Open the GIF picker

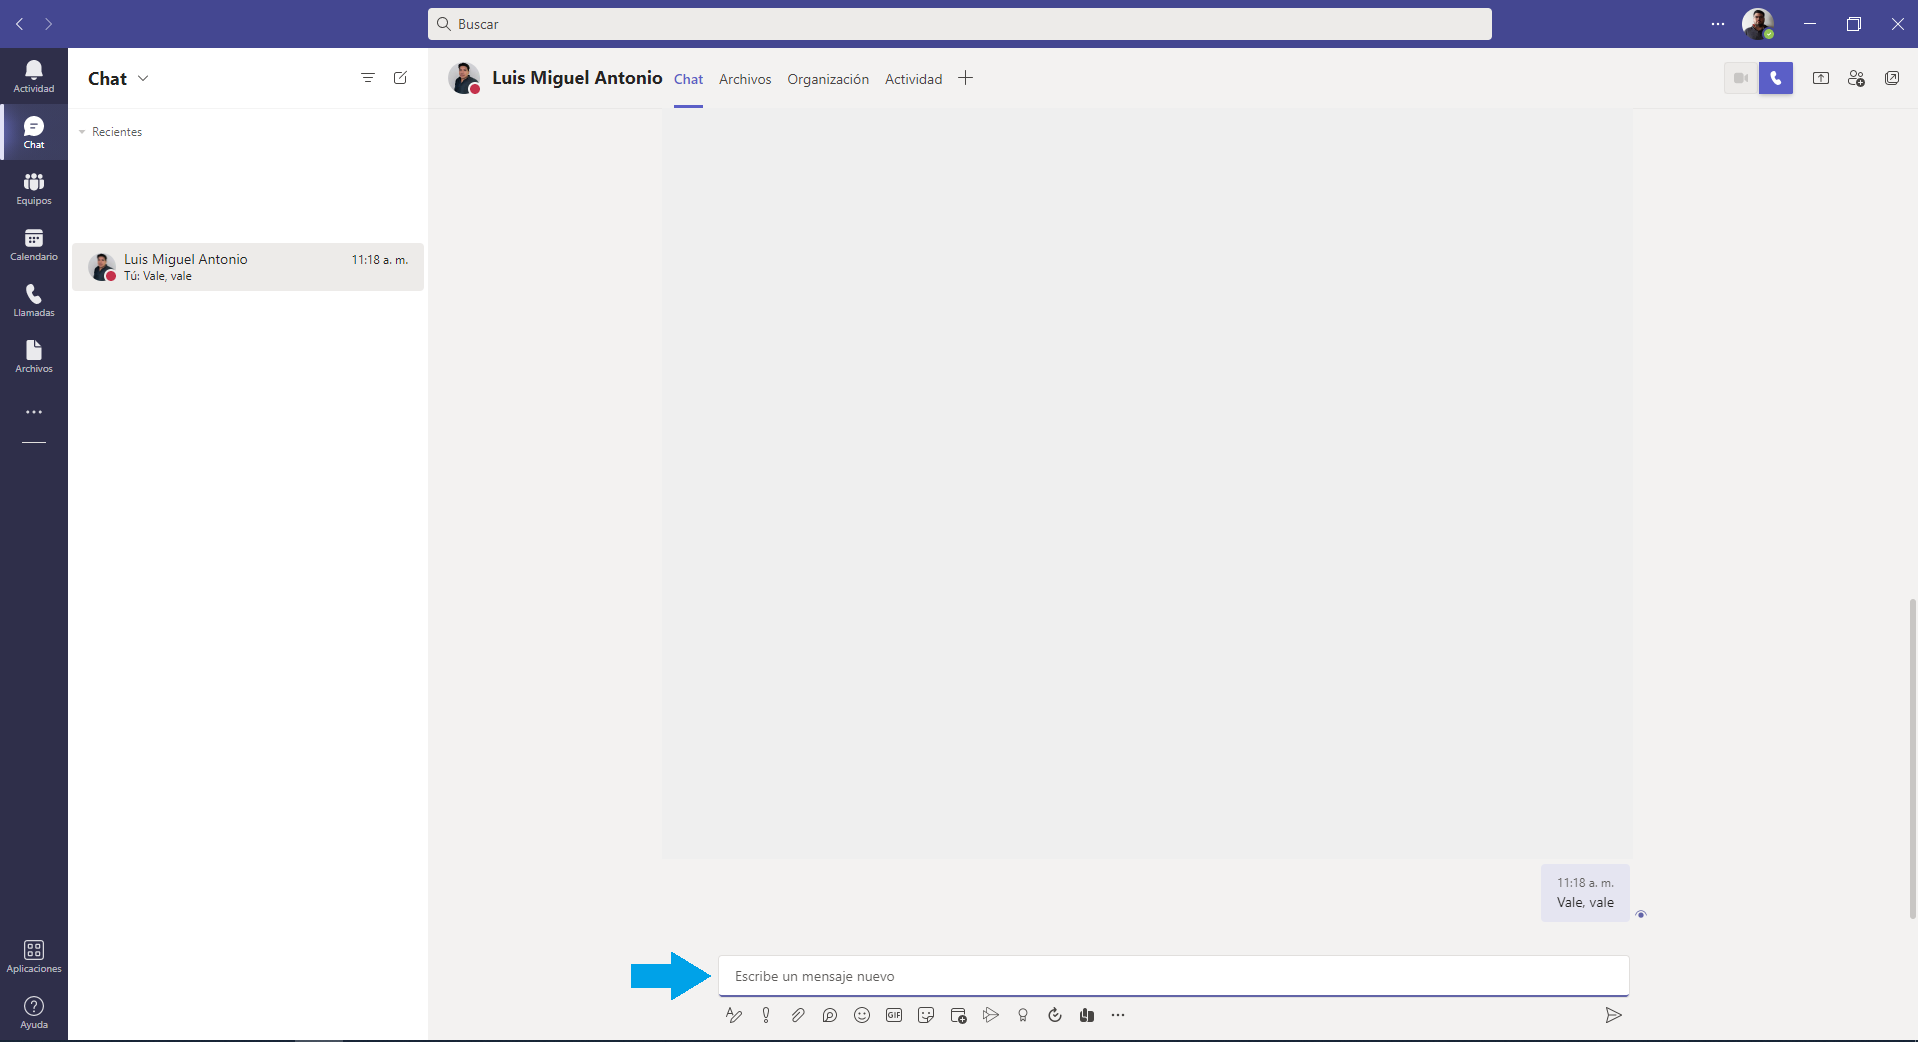click(x=894, y=1015)
